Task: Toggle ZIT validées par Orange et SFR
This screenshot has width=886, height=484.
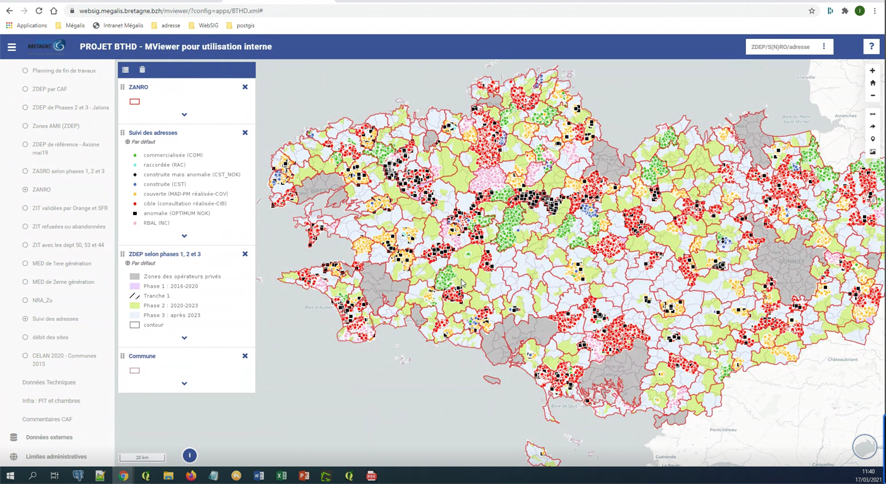Action: [x=25, y=208]
